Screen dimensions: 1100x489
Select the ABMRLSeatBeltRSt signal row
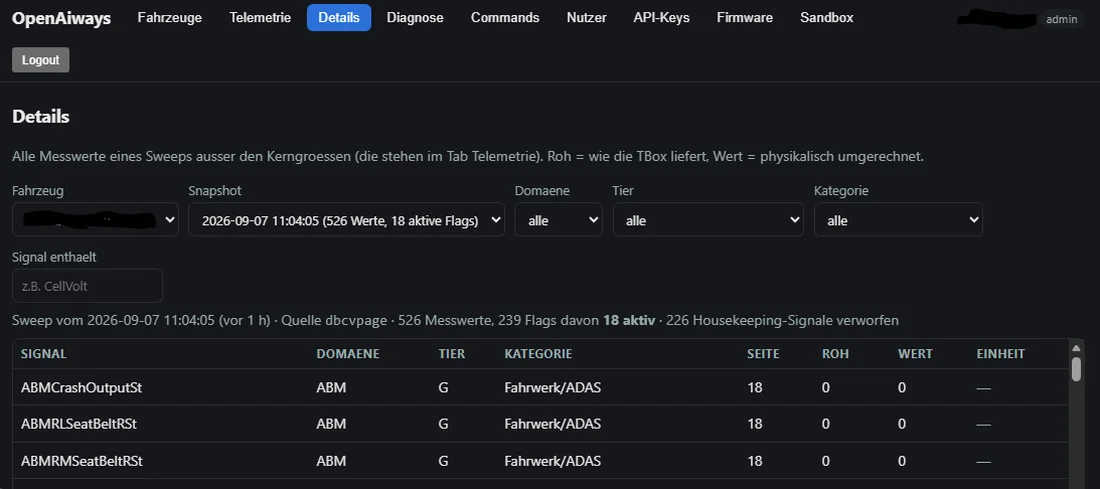click(540, 424)
